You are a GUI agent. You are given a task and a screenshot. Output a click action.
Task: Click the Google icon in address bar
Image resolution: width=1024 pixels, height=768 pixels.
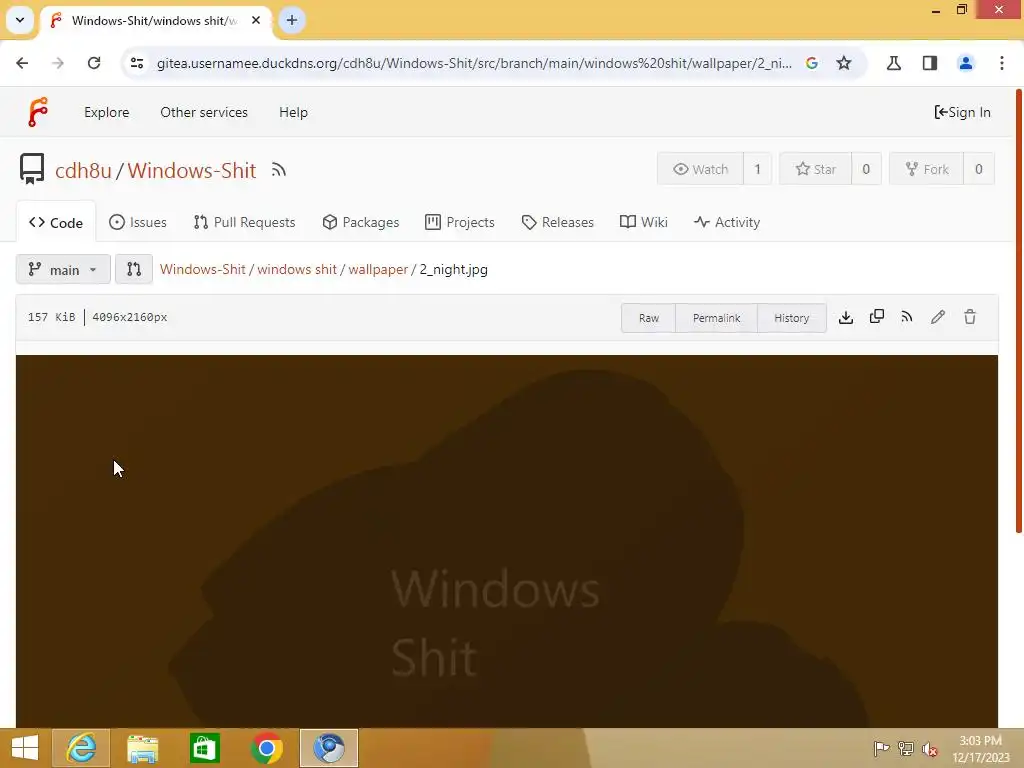pyautogui.click(x=812, y=63)
